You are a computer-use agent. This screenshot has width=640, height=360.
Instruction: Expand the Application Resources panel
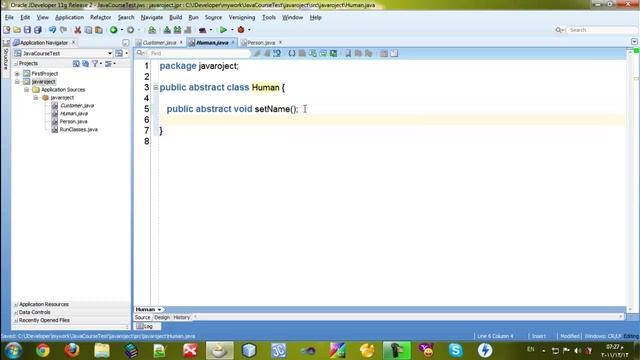pyautogui.click(x=16, y=304)
